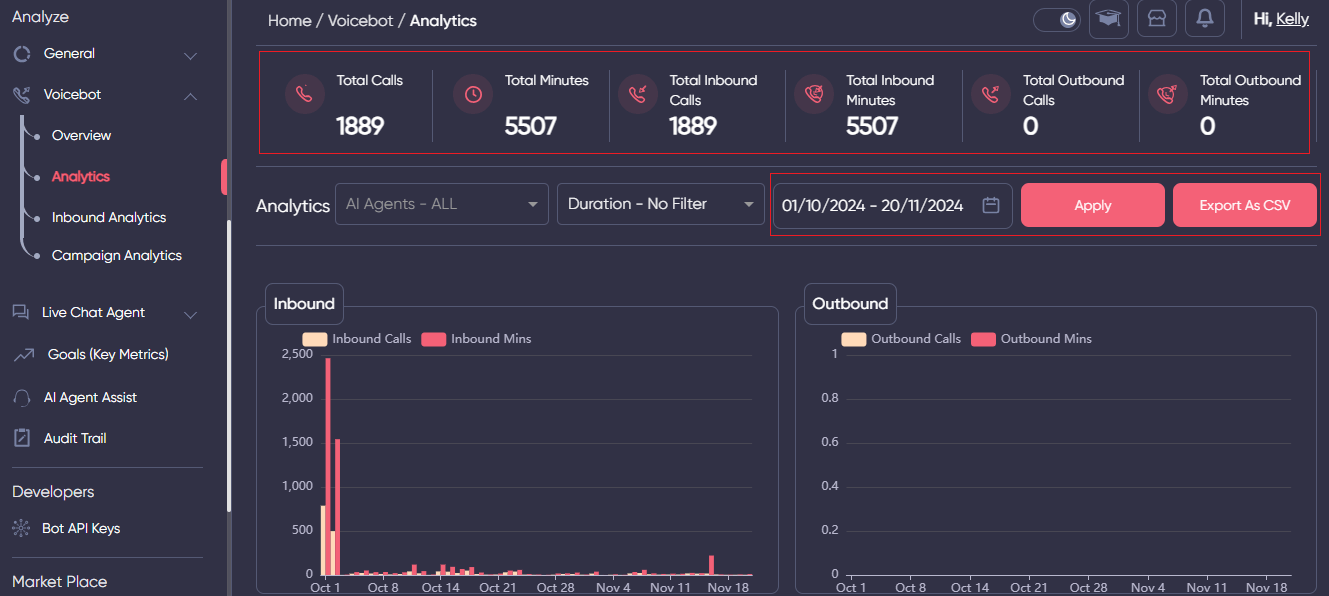Screen dimensions: 1329x596
Task: Expand the Live Chat Agent section
Action: 190,312
